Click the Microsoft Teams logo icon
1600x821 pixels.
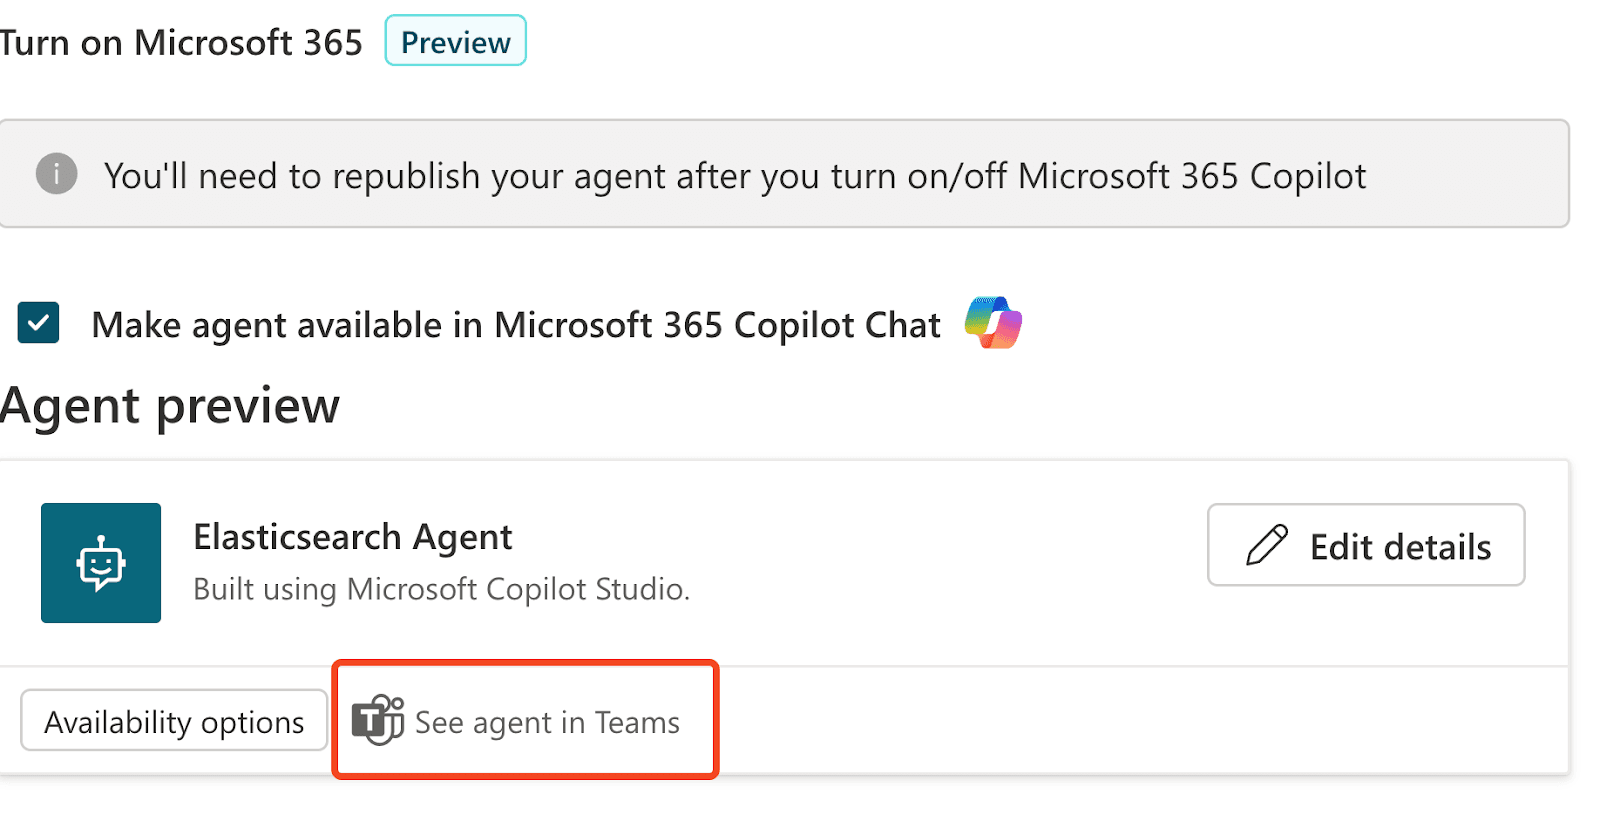click(378, 720)
